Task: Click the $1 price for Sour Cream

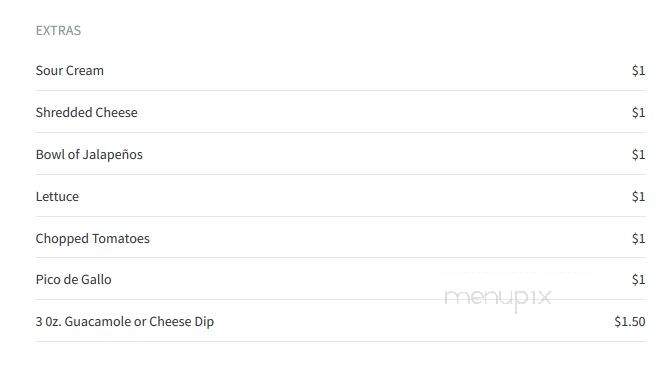Action: coord(638,71)
